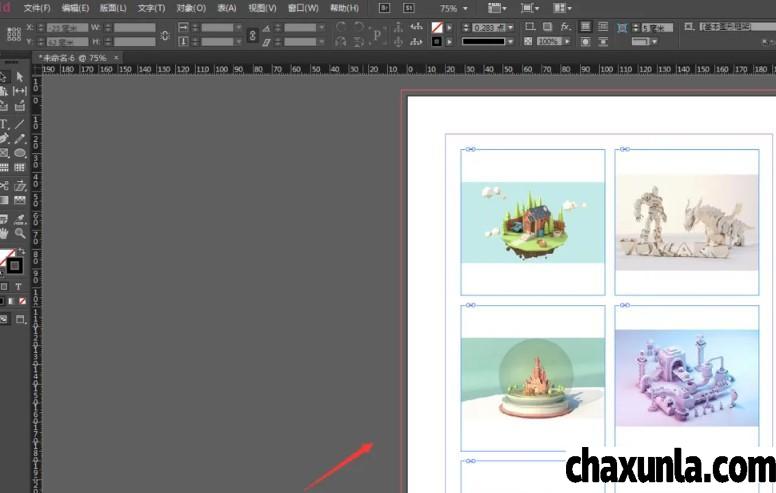Viewport: 776px width, 493px height.
Task: Open the screen mode dropdown
Action: tap(530, 8)
